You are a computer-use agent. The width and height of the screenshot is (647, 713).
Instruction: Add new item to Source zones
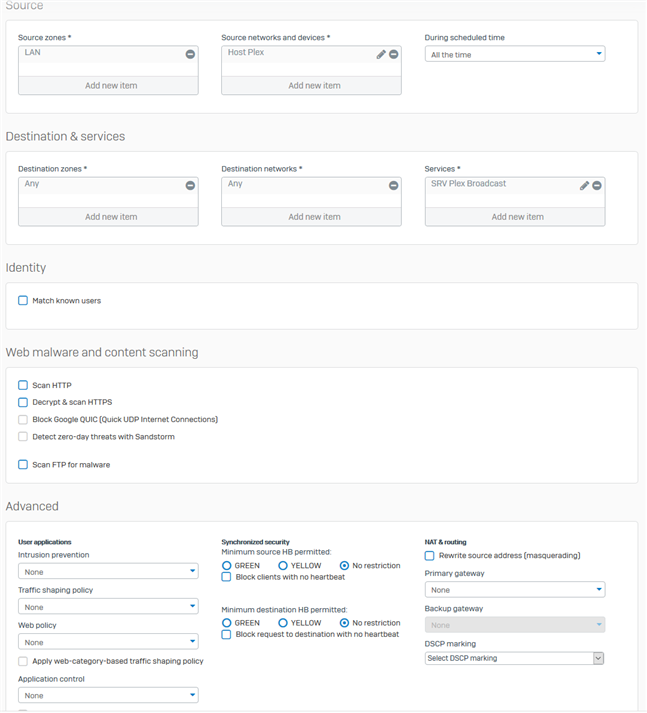[111, 86]
